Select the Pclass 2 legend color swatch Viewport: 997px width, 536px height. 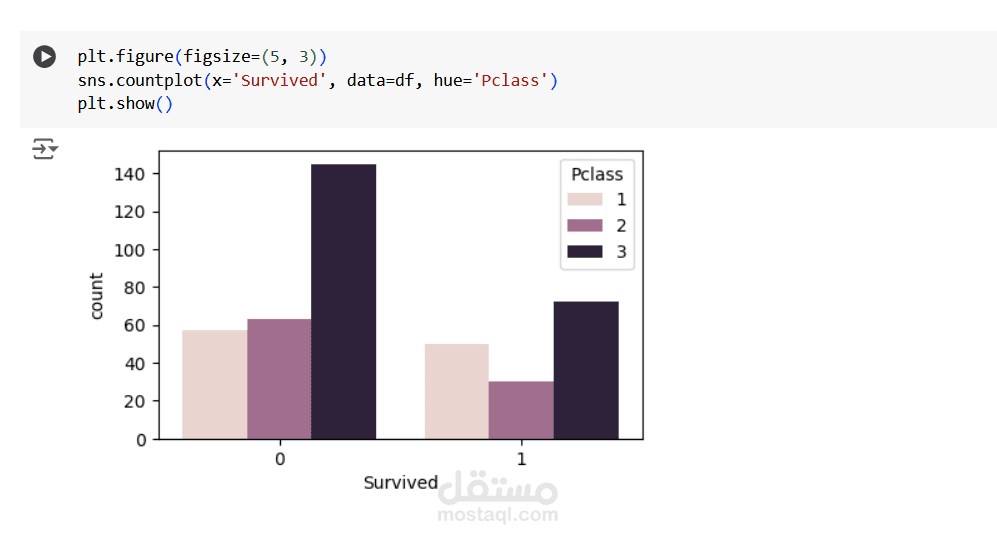pos(585,226)
